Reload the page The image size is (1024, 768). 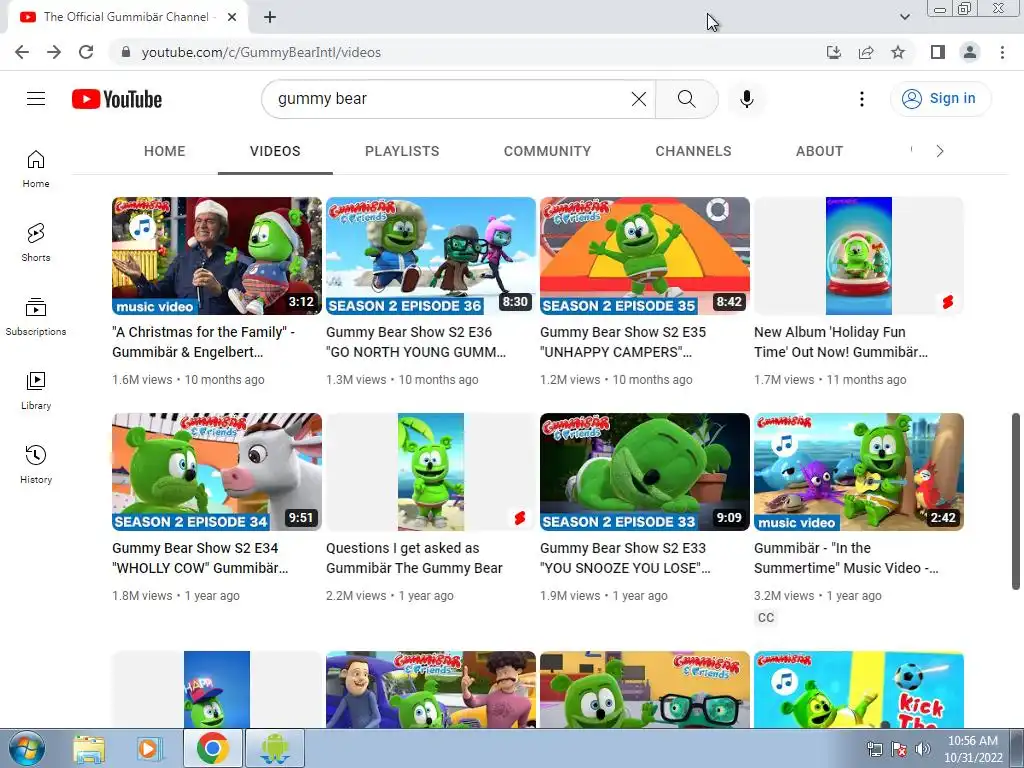tap(86, 52)
